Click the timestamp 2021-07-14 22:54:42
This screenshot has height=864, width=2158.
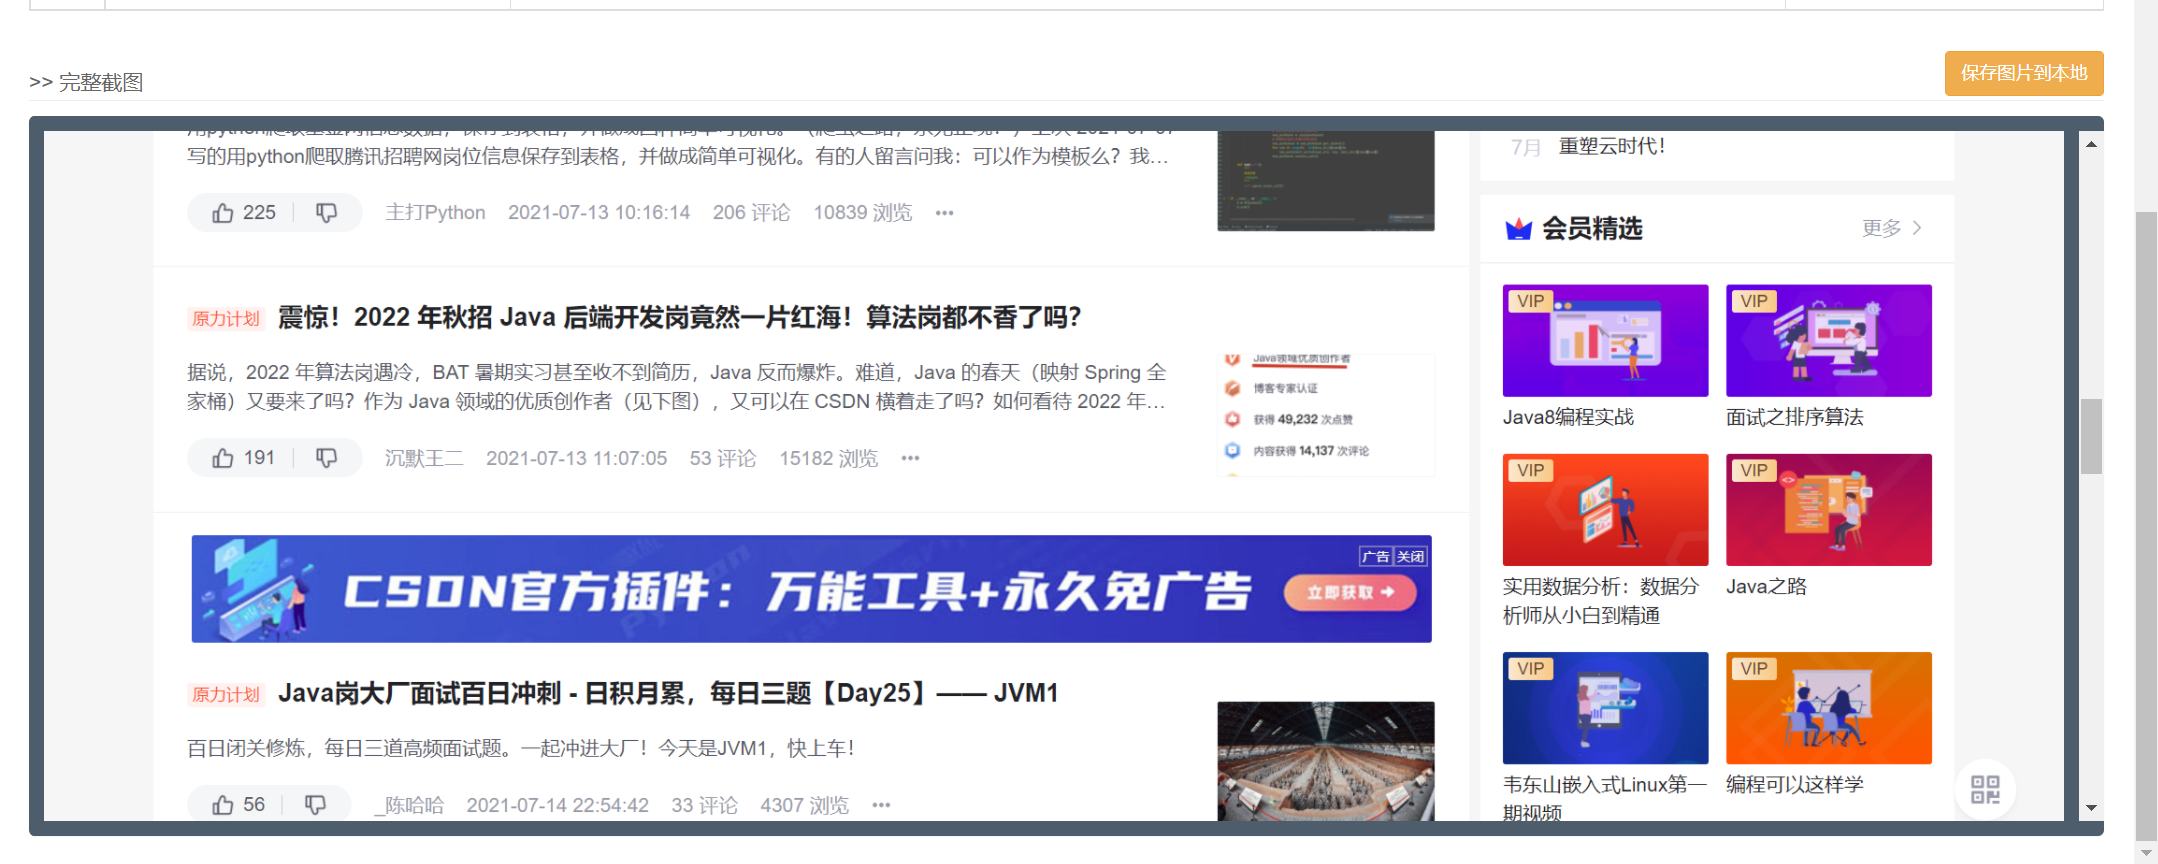557,805
